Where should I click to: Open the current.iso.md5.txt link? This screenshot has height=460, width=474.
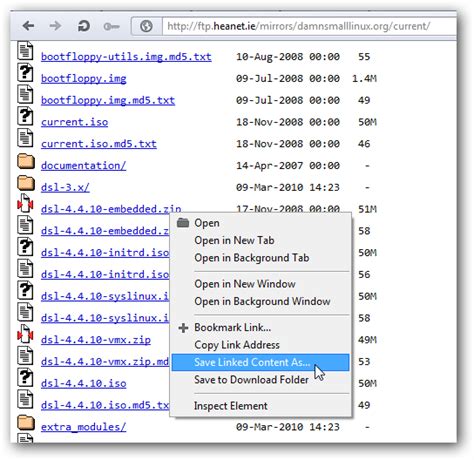click(99, 144)
